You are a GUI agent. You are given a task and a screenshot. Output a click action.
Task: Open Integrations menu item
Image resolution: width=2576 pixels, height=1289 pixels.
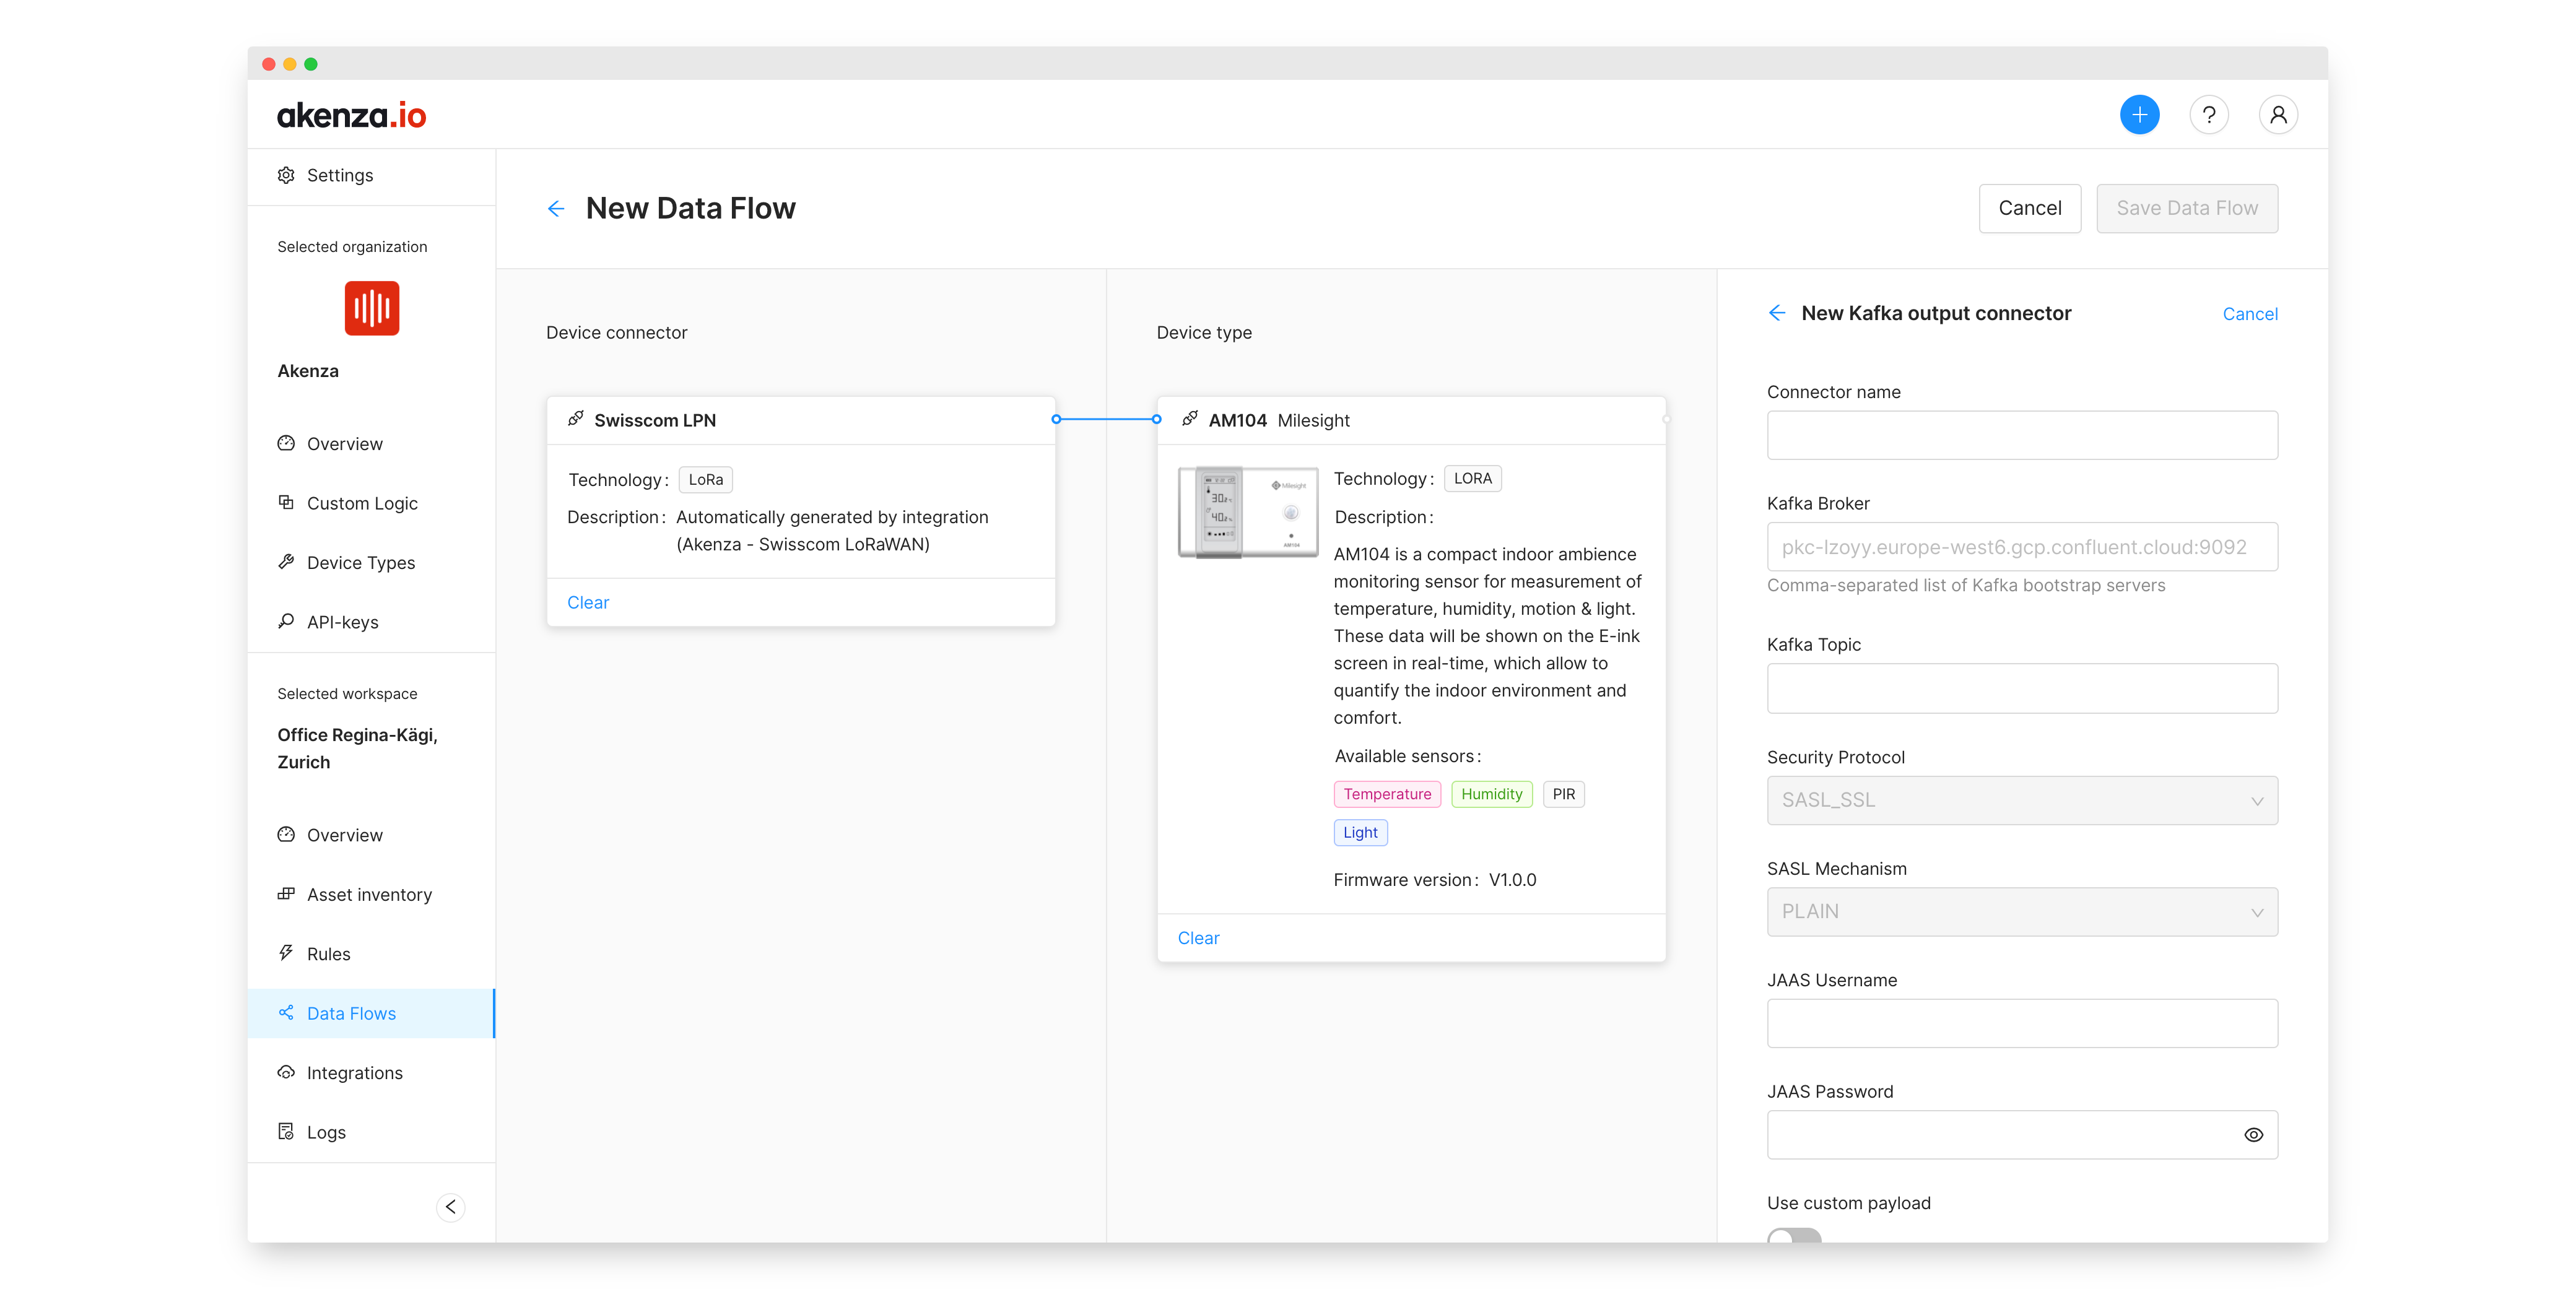[371, 1073]
